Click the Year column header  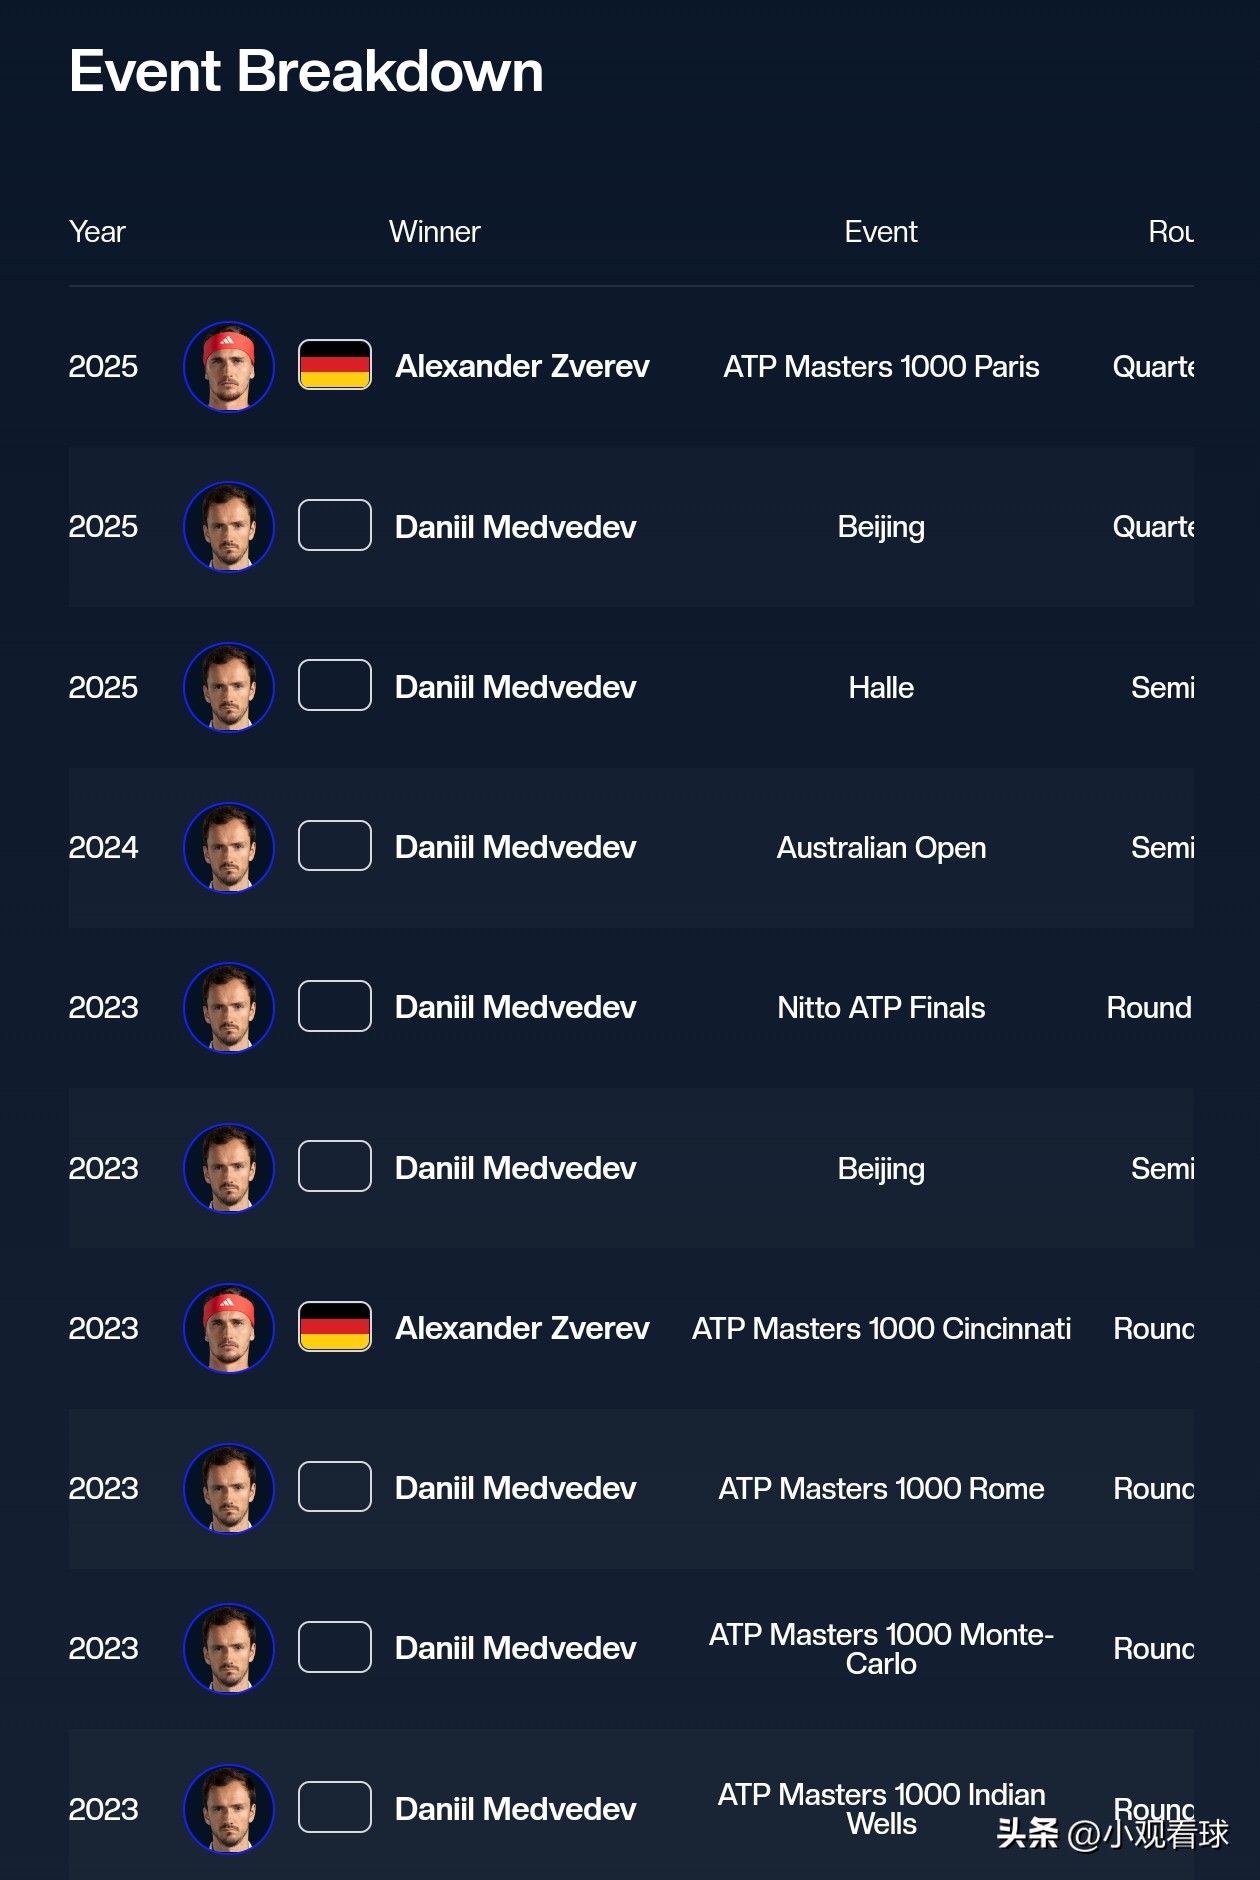coord(97,232)
